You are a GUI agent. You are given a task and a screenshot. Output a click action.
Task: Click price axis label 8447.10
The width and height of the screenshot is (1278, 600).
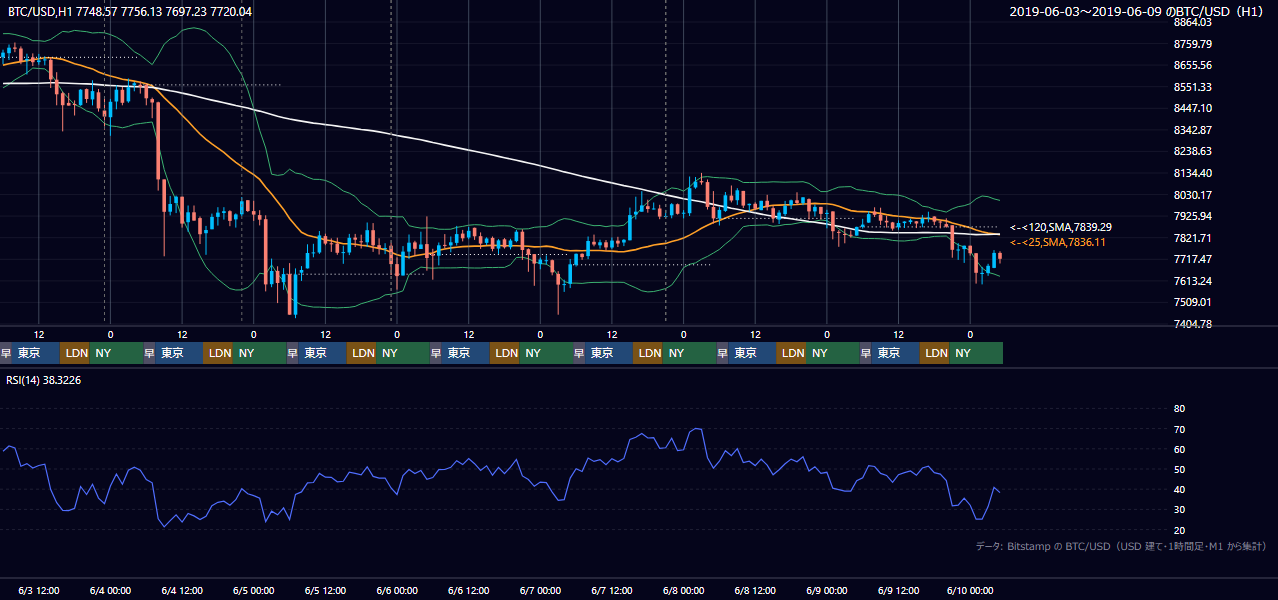[1193, 108]
